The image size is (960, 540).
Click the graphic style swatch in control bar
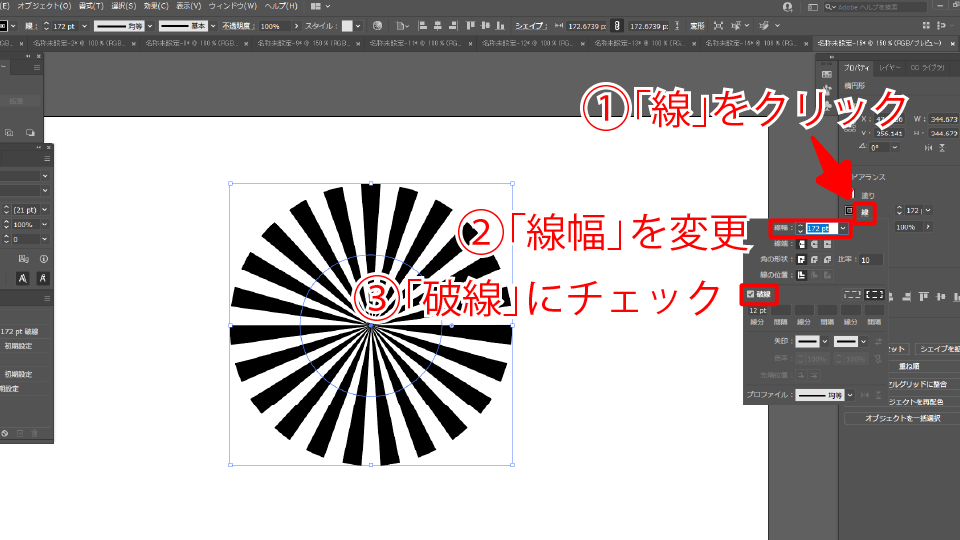click(347, 26)
